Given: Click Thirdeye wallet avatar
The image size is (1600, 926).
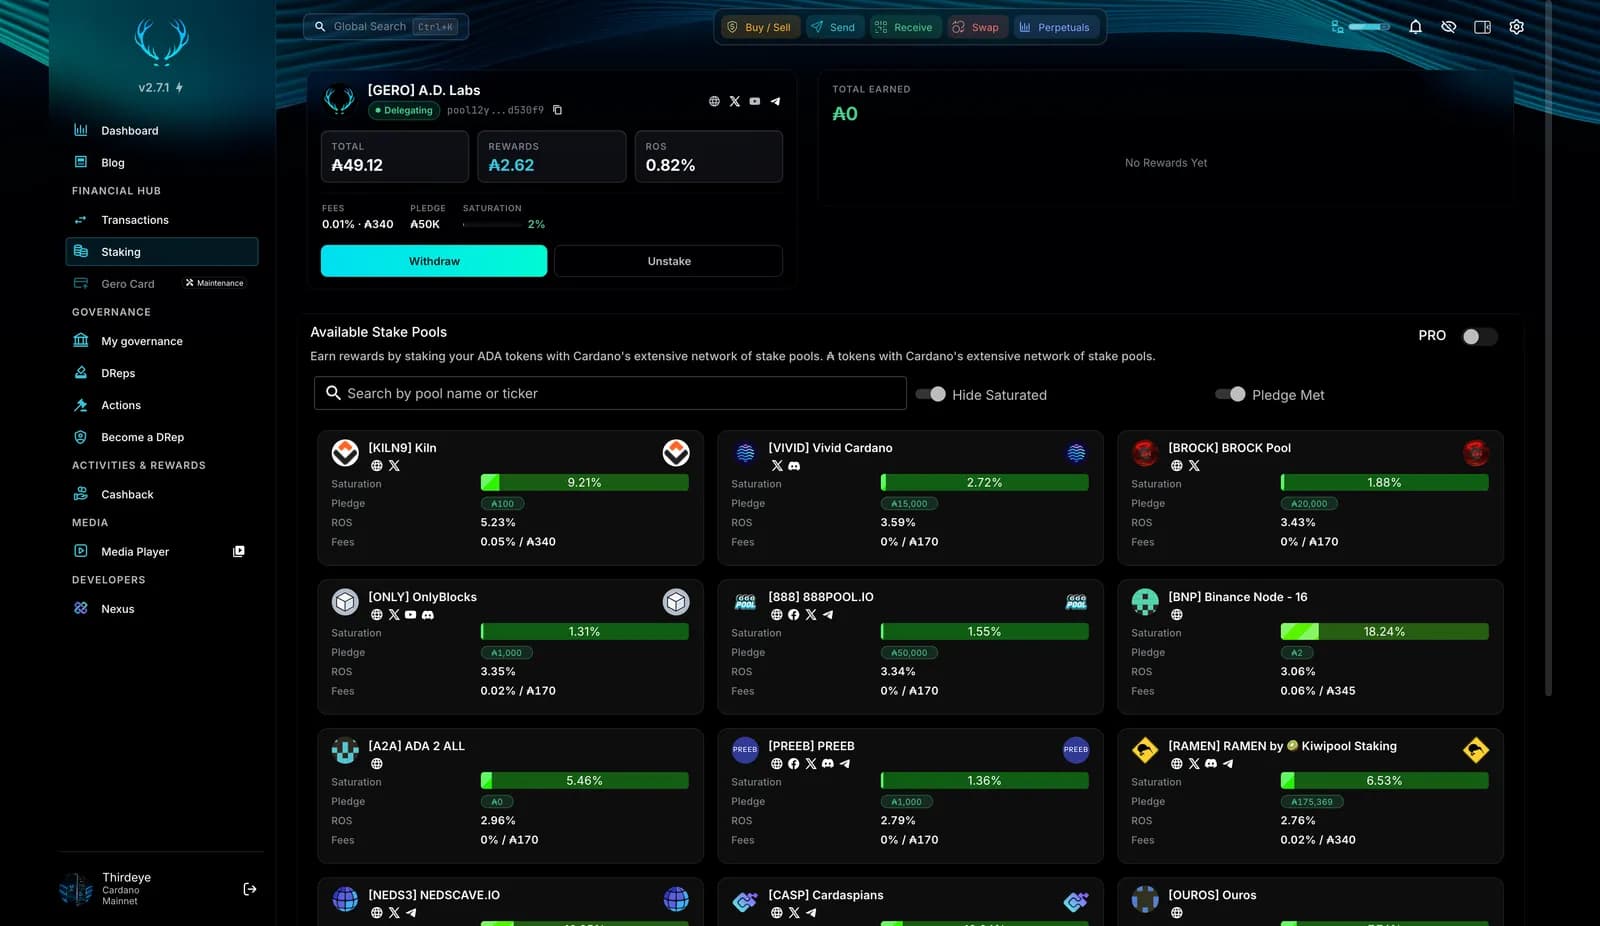Looking at the screenshot, I should click(76, 889).
